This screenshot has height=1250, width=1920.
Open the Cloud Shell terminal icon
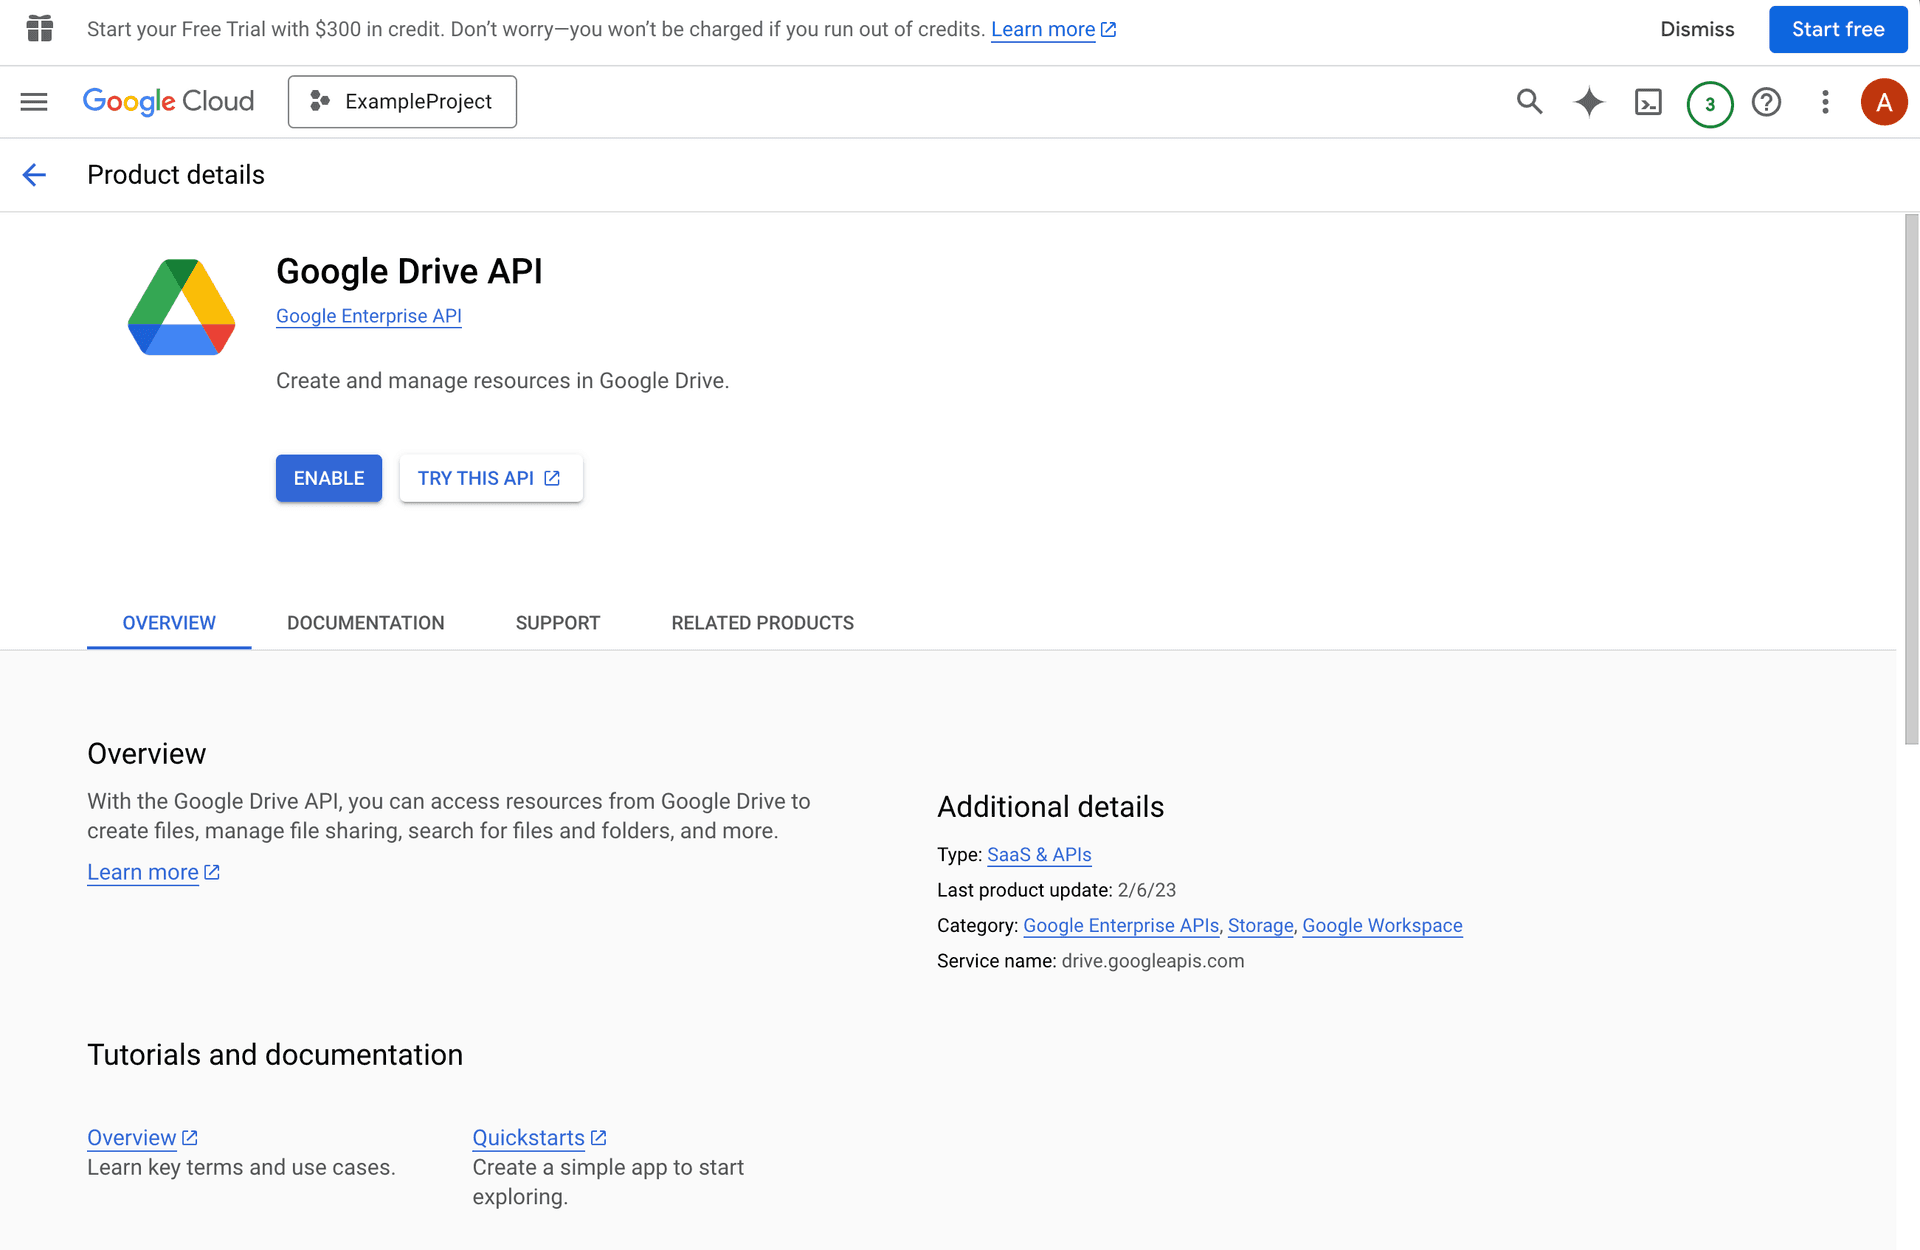[x=1649, y=101]
